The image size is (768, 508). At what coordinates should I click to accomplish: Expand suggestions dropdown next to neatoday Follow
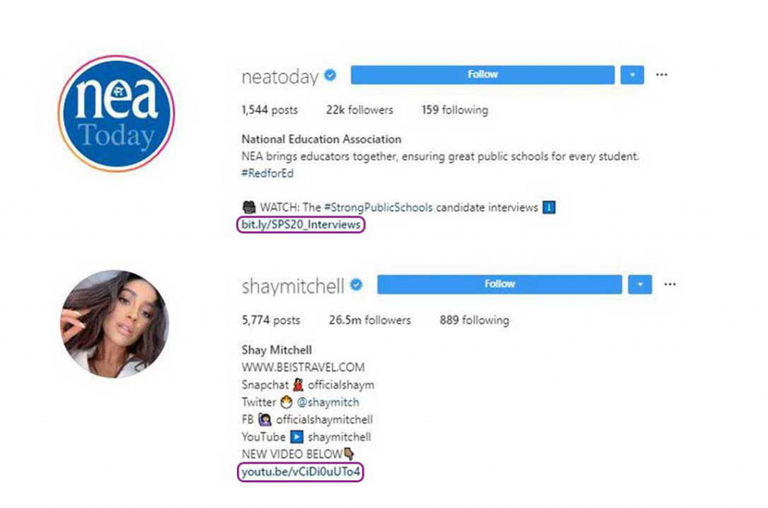[x=632, y=75]
